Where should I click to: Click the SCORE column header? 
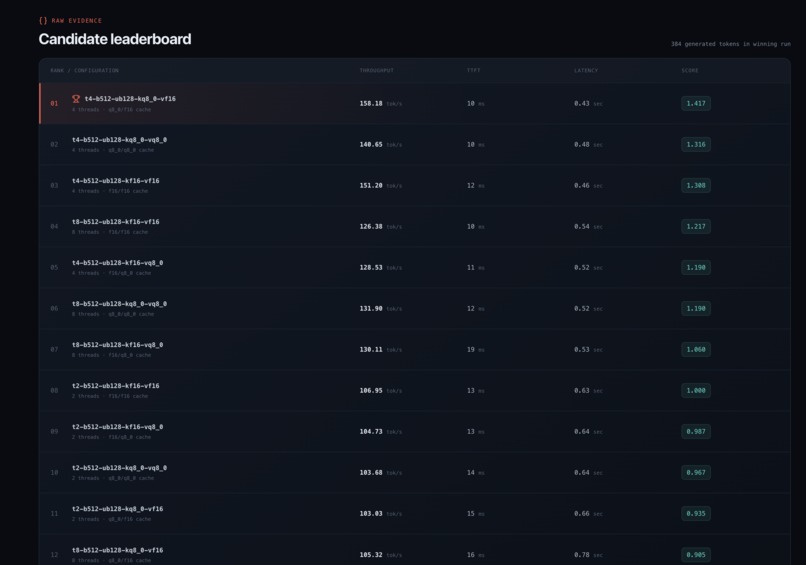(x=690, y=70)
